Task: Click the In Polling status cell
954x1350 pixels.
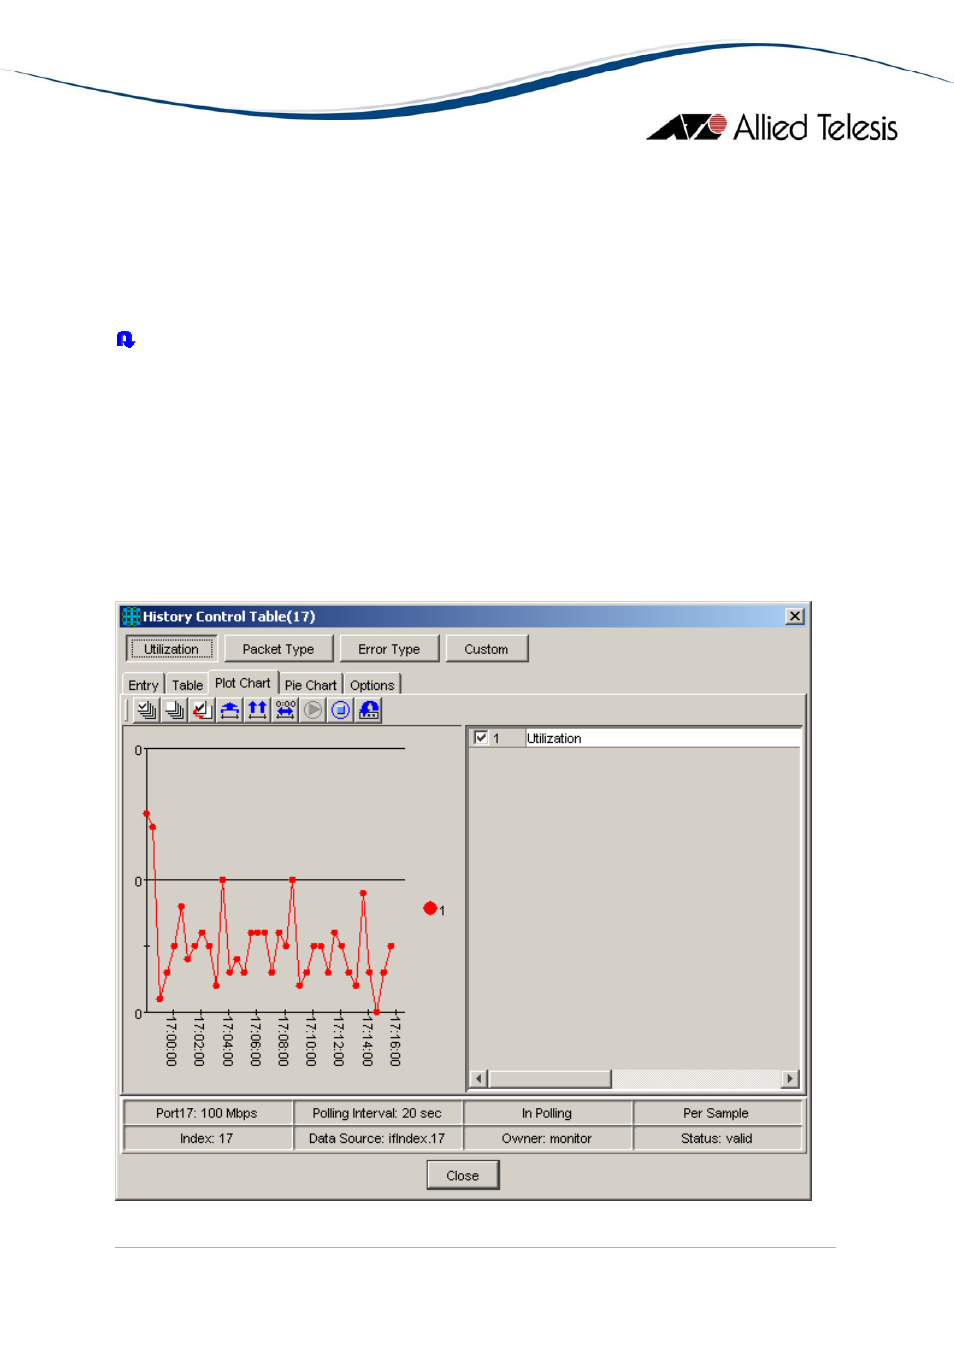Action: 547,1113
